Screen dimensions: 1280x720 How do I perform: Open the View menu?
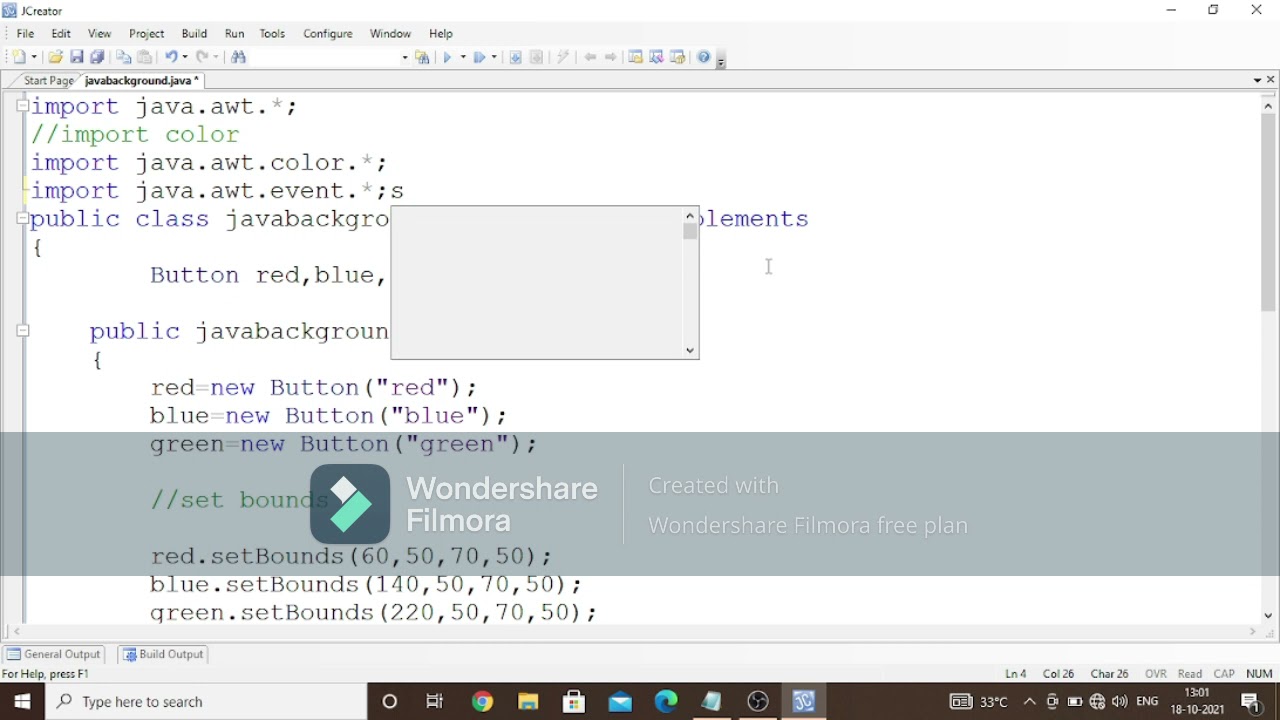click(99, 33)
